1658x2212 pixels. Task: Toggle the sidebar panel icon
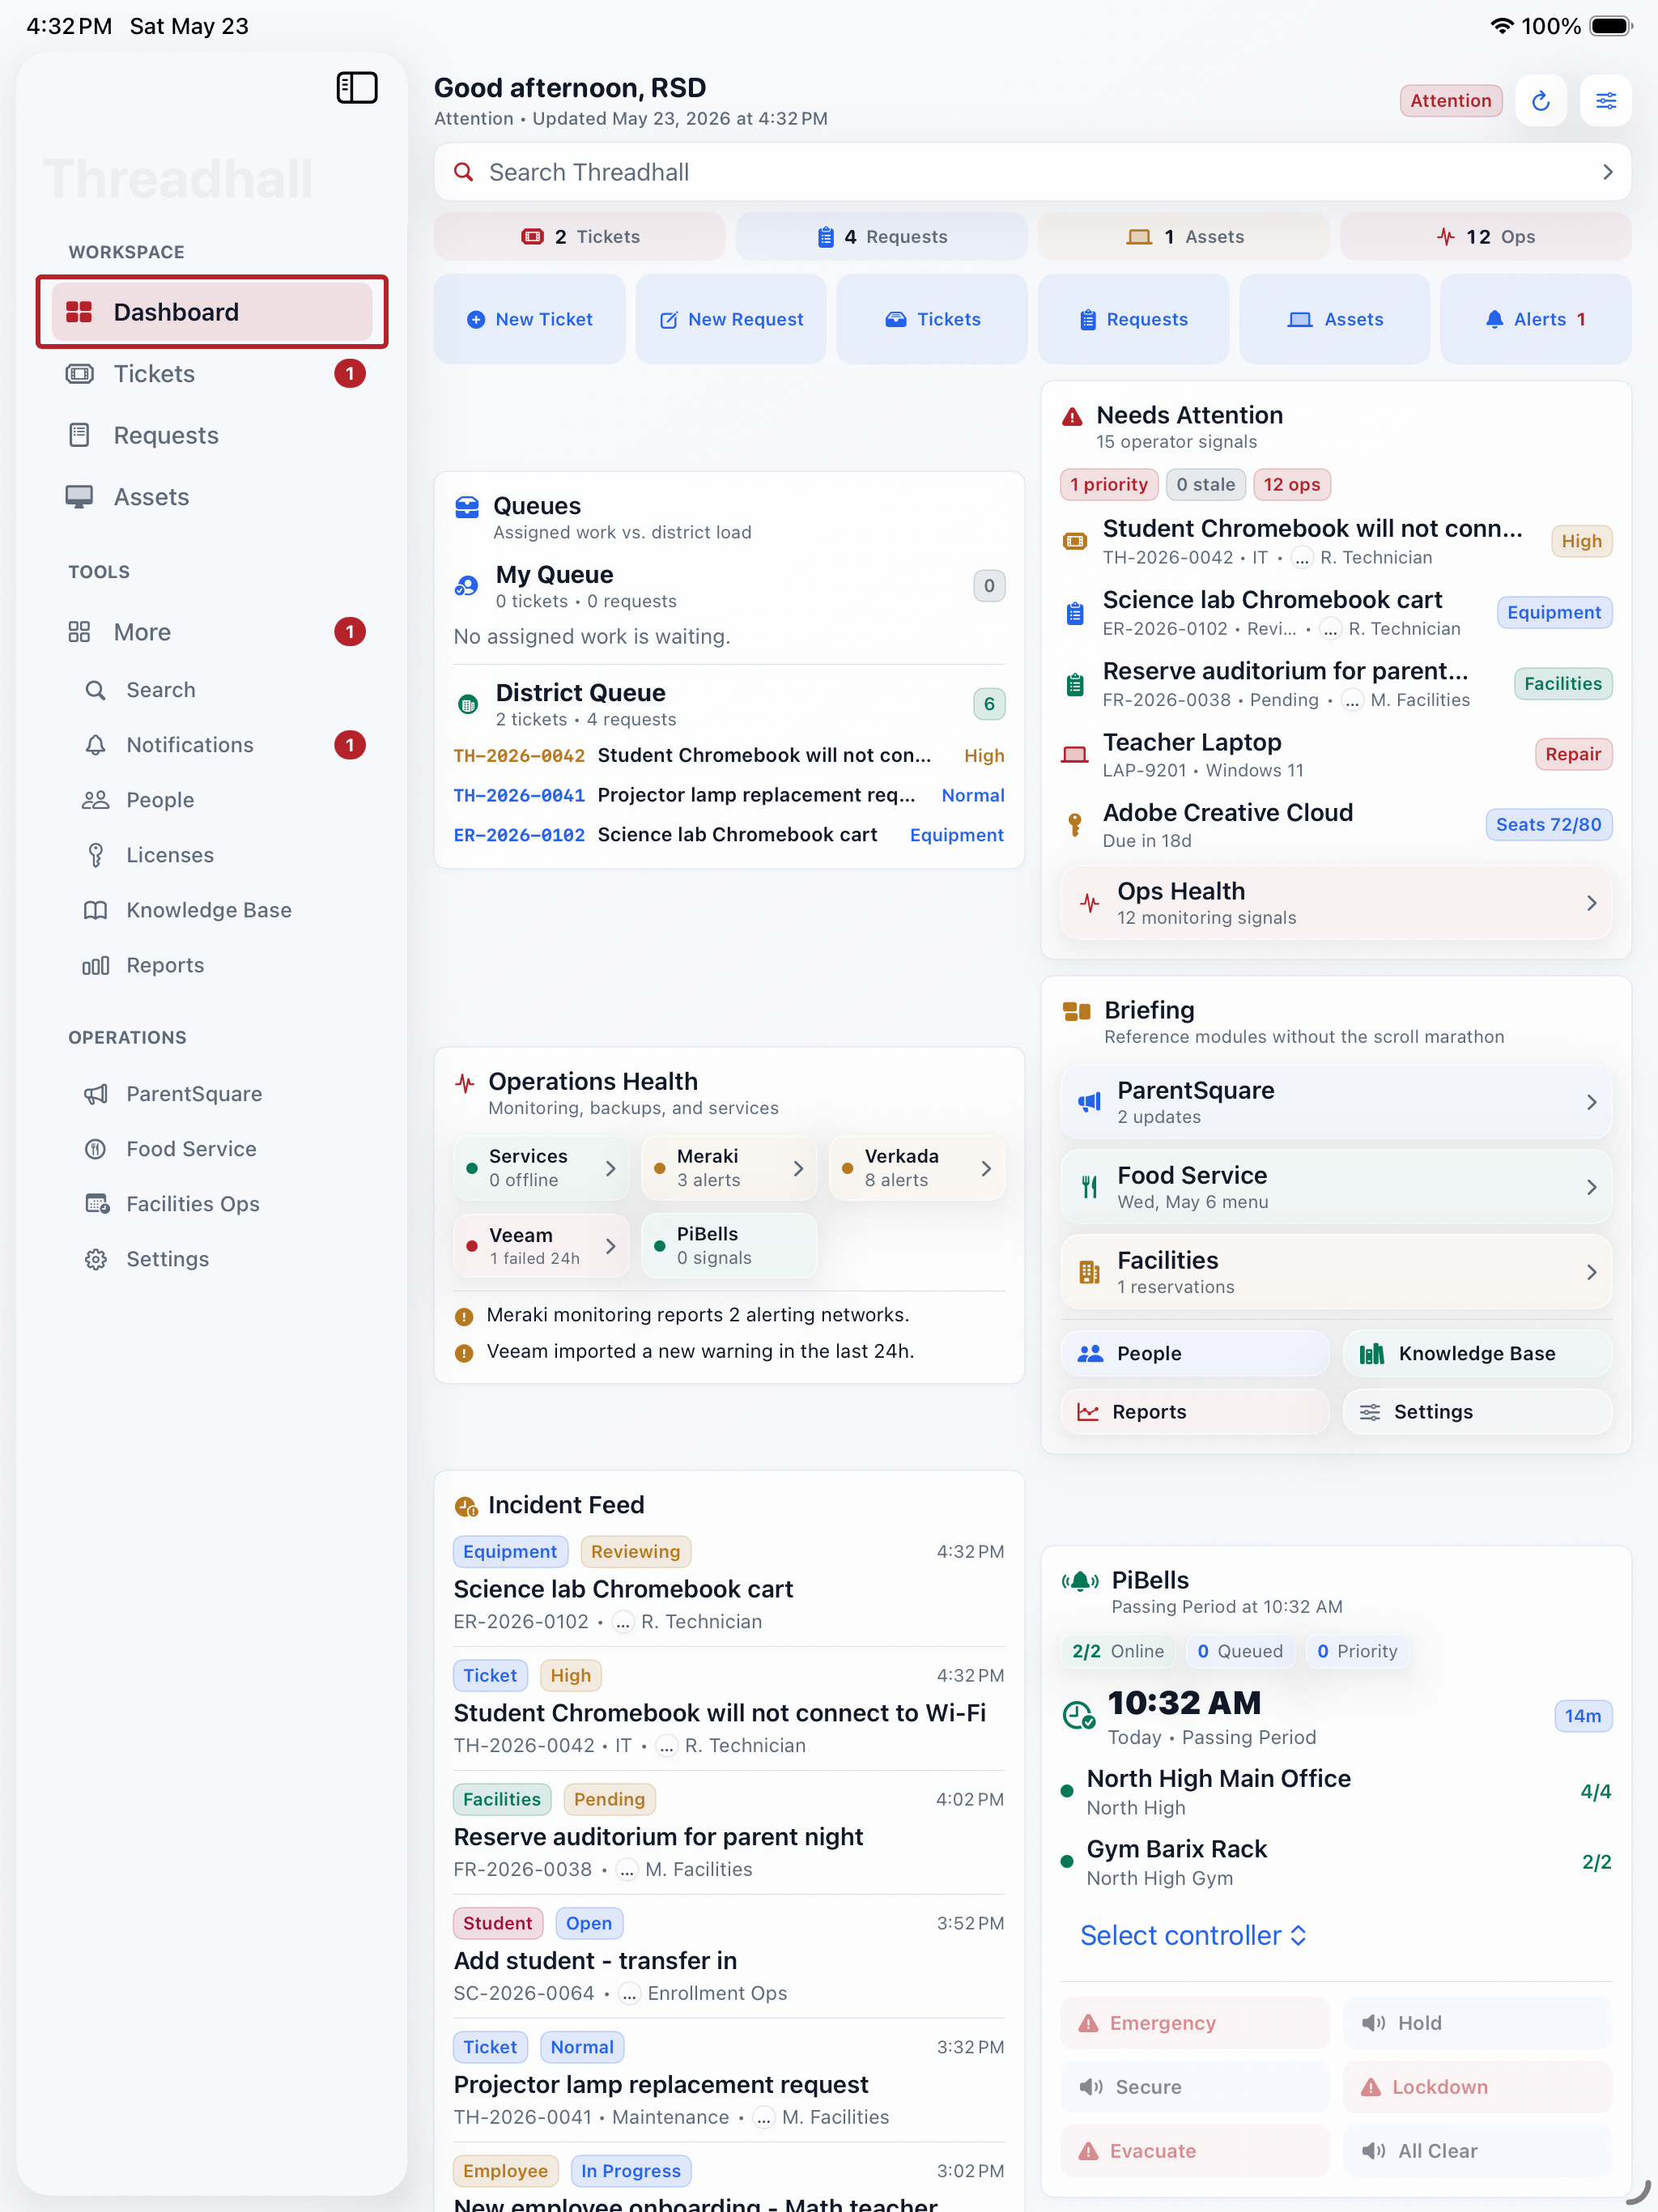tap(357, 88)
